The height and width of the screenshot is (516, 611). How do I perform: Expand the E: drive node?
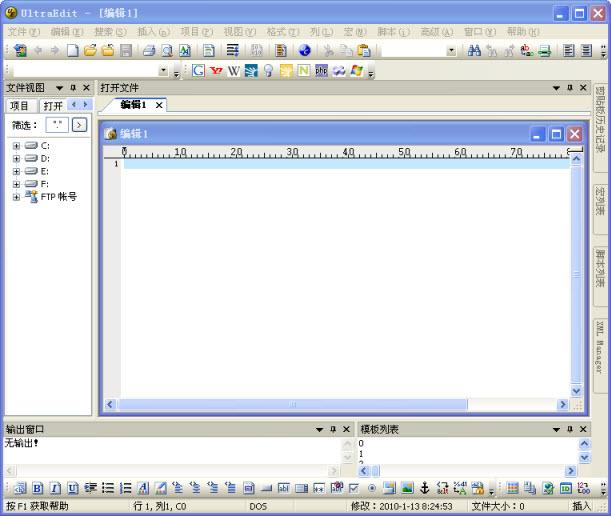point(16,171)
